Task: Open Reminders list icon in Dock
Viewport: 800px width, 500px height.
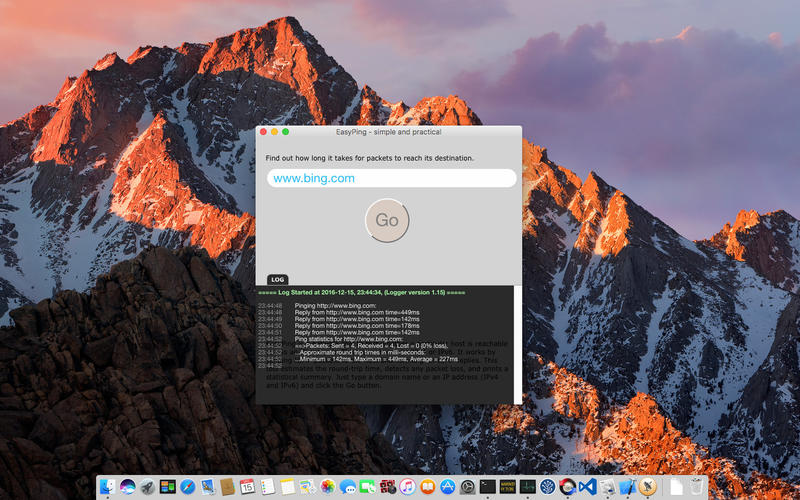Action: [x=267, y=487]
